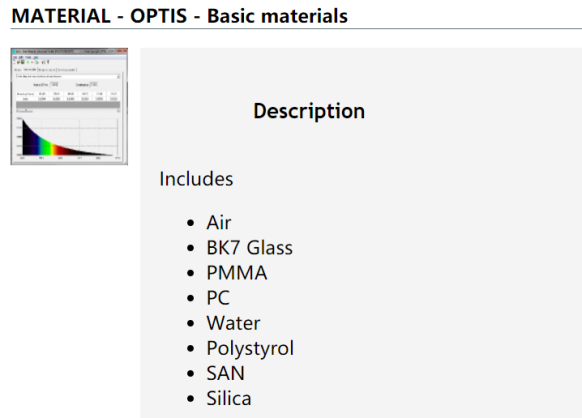Click the spectrum graph inside the thumbnail
Viewport: 582px width, 418px height.
coord(69,137)
